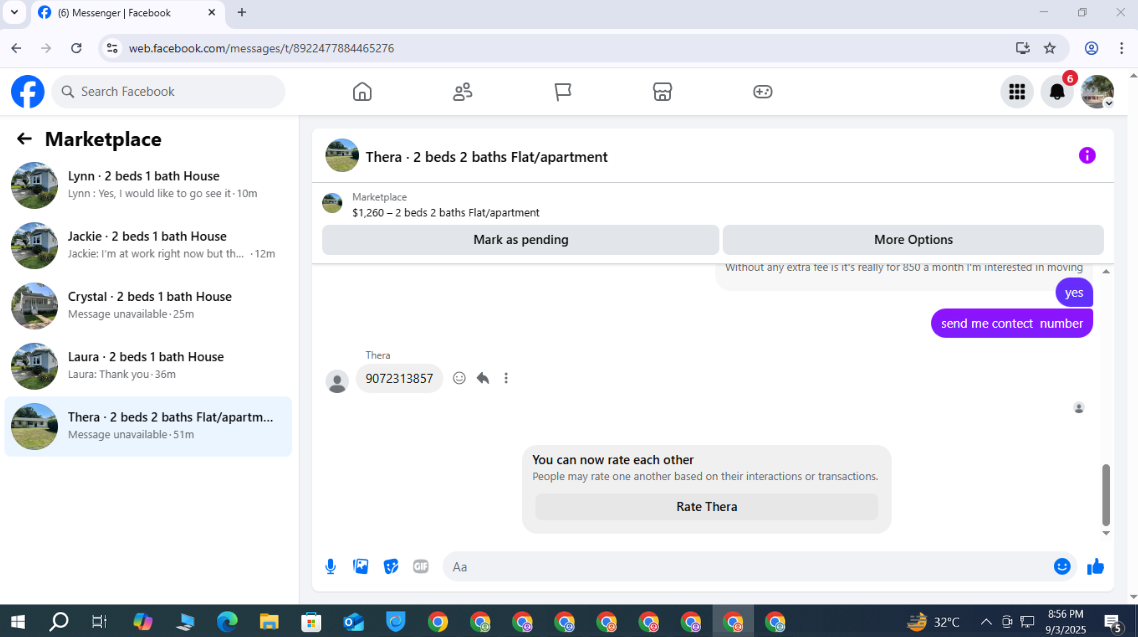Screen dimensions: 1138x637
Task: Open the tab search dropdown arrow
Action: tap(14, 12)
